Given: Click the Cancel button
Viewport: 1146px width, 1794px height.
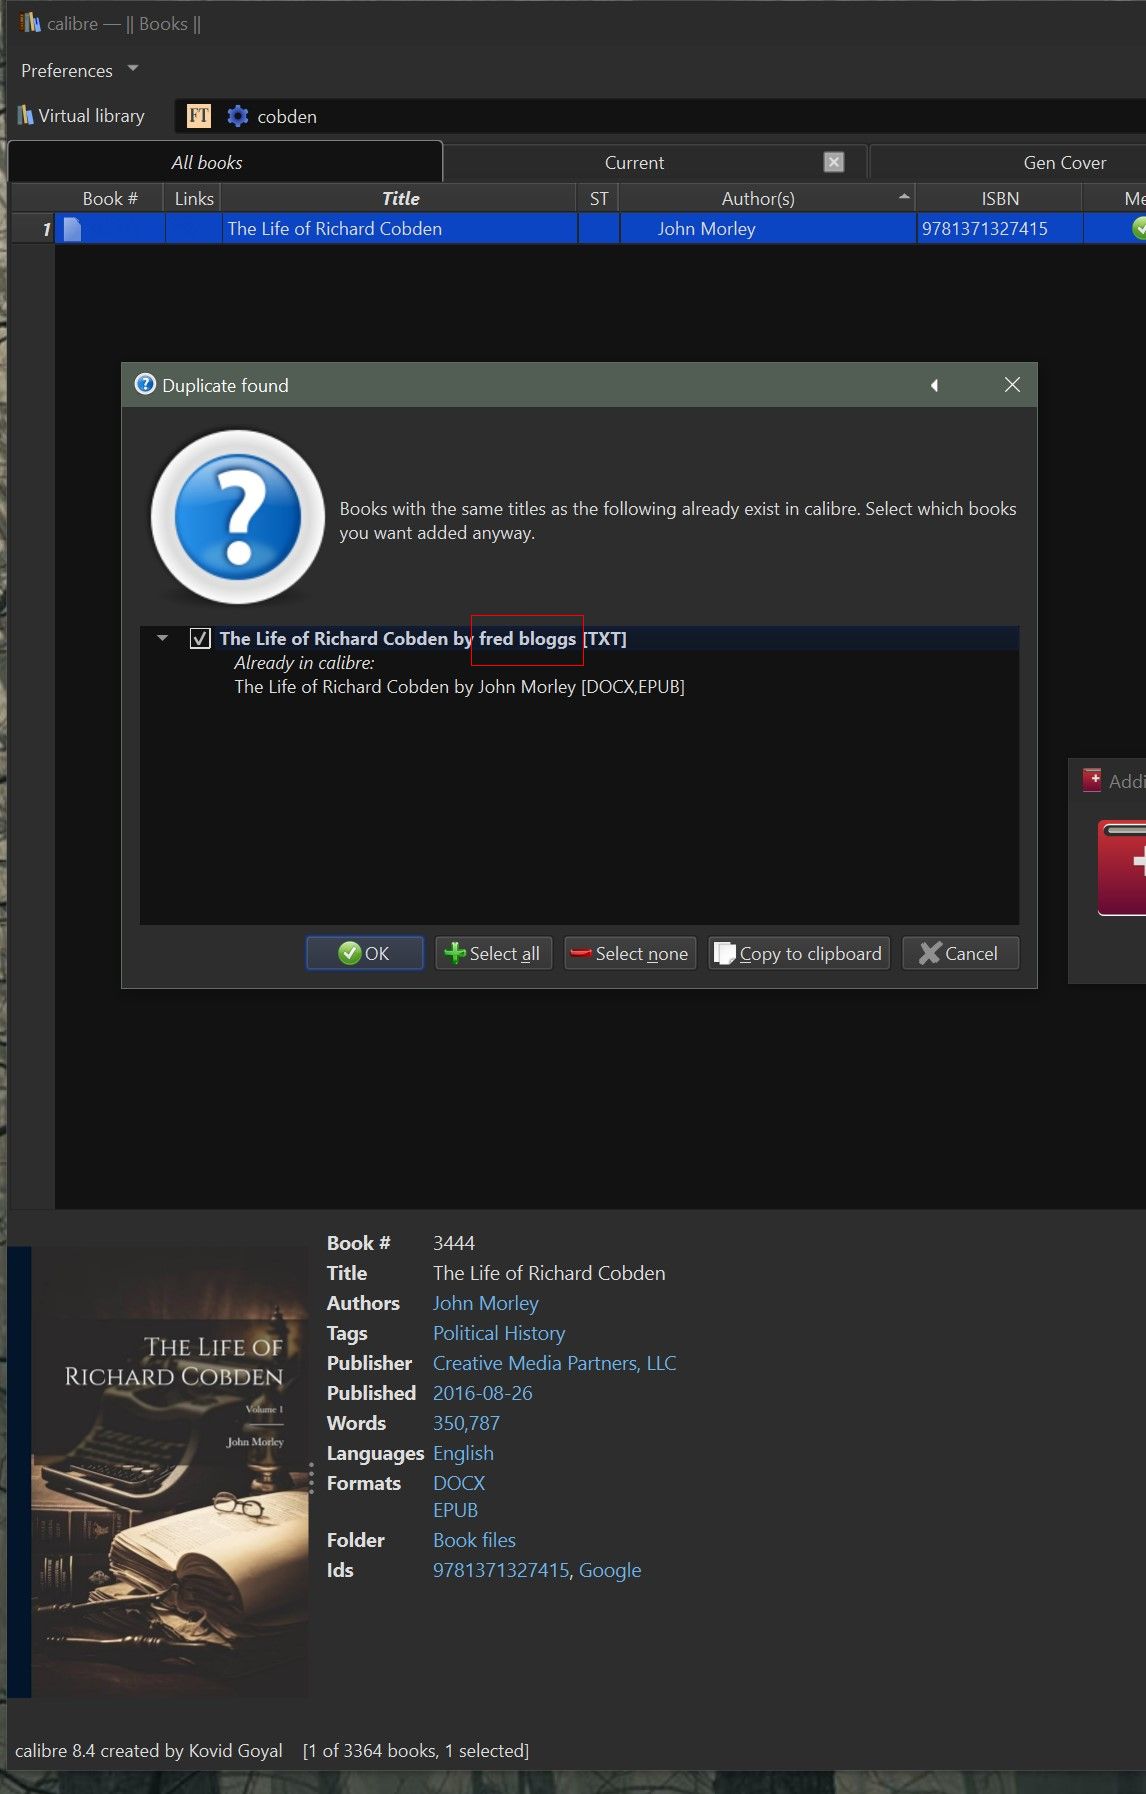Looking at the screenshot, I should (x=960, y=953).
